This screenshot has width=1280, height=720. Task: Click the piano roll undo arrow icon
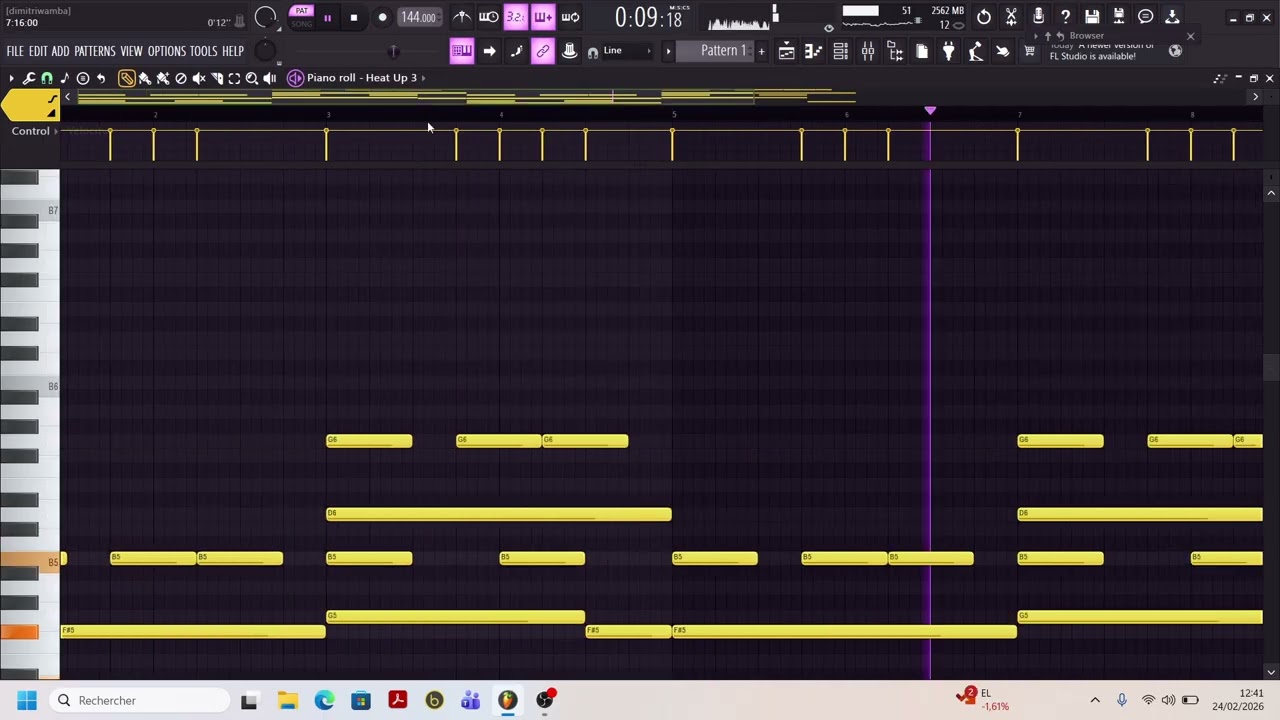coord(101,78)
